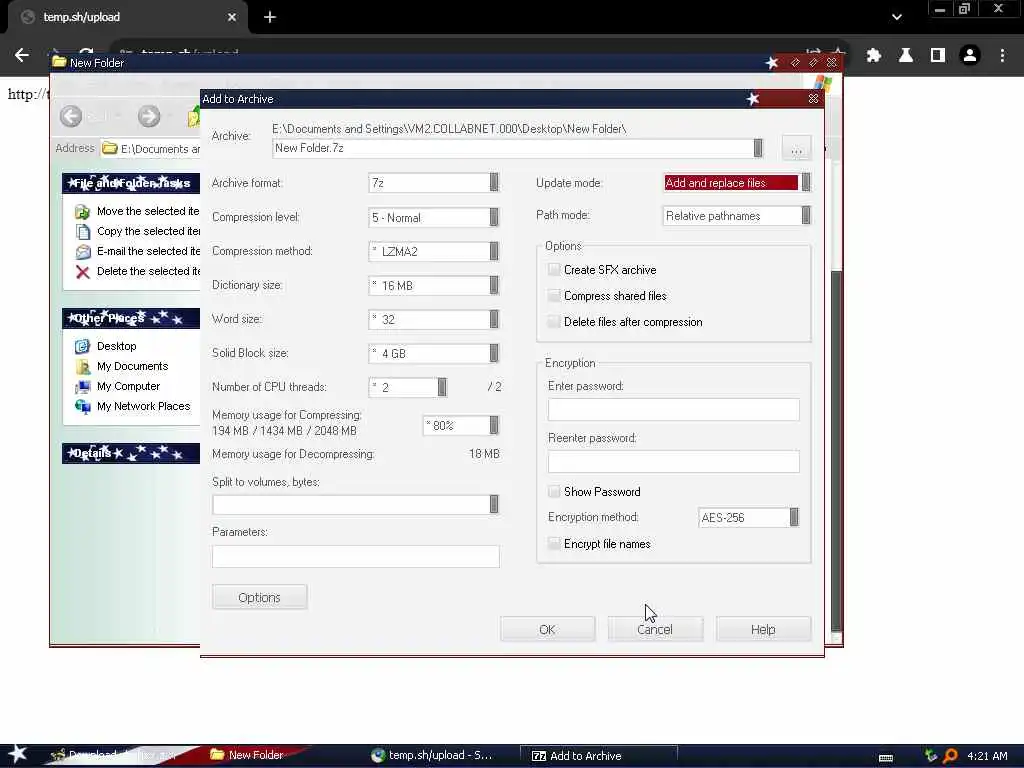The width and height of the screenshot is (1024, 768).
Task: Collapse the Other Places panel
Action: coord(131,319)
